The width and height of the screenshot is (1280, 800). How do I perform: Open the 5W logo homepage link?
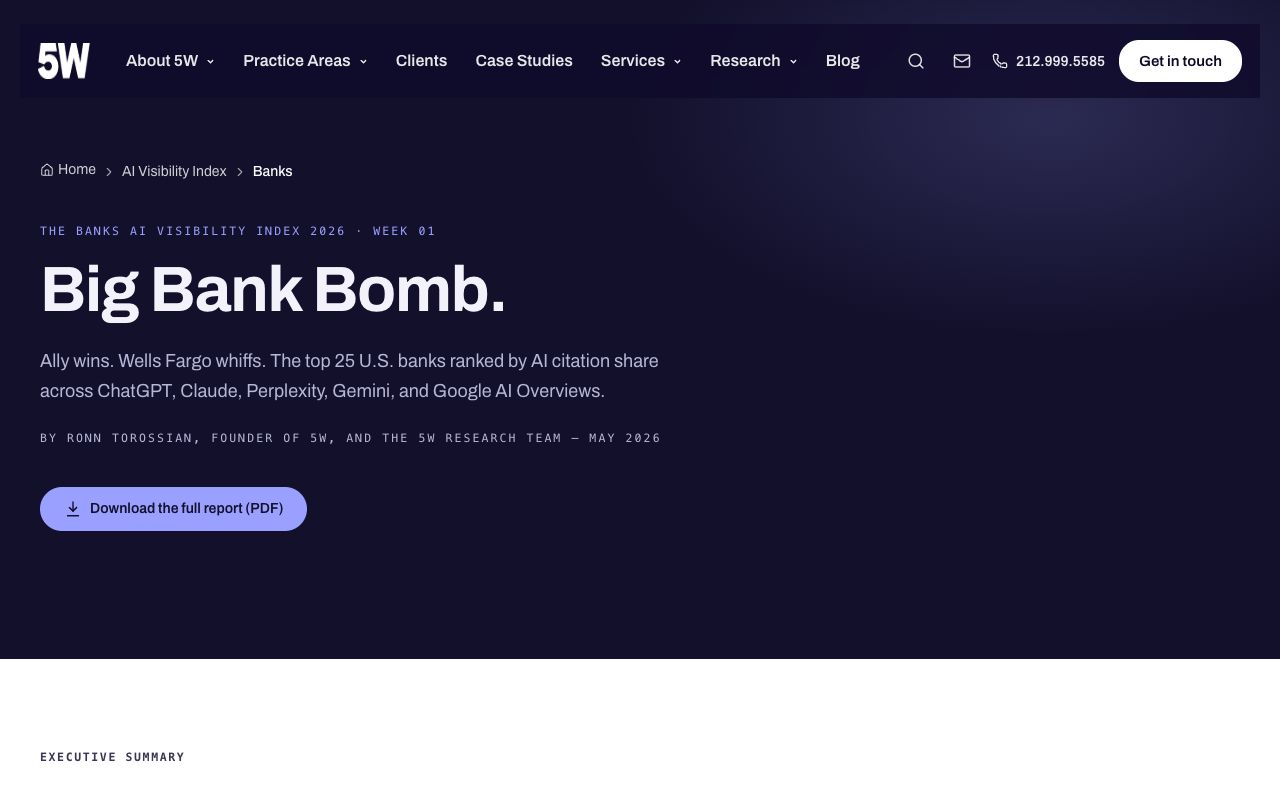click(64, 61)
